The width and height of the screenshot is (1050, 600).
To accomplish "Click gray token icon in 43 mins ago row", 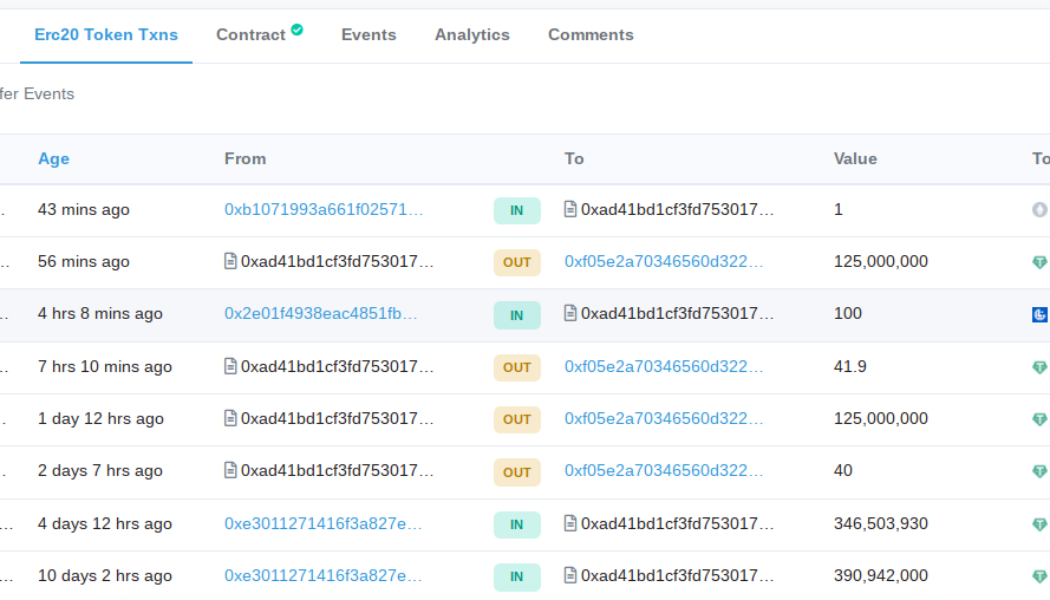I will coord(1040,210).
